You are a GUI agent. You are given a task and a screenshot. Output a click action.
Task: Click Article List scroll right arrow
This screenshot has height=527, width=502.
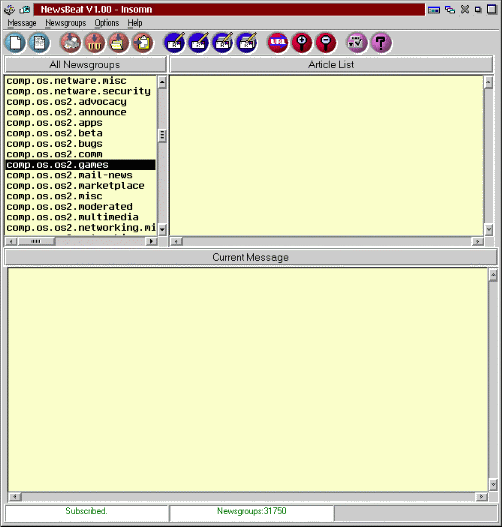(x=477, y=241)
